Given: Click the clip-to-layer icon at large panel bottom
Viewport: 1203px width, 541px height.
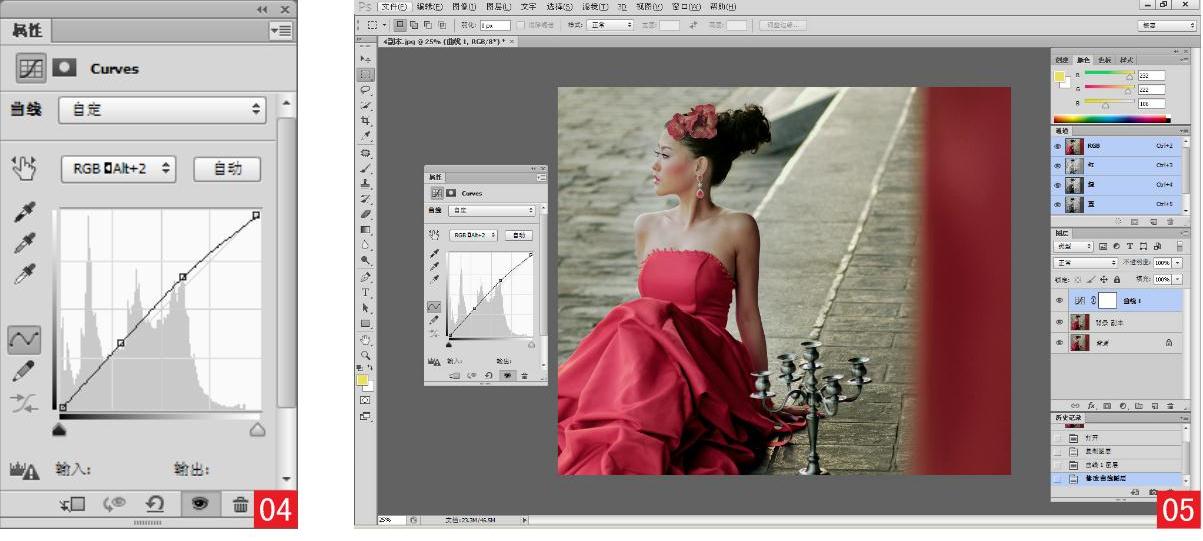Looking at the screenshot, I should [x=72, y=505].
